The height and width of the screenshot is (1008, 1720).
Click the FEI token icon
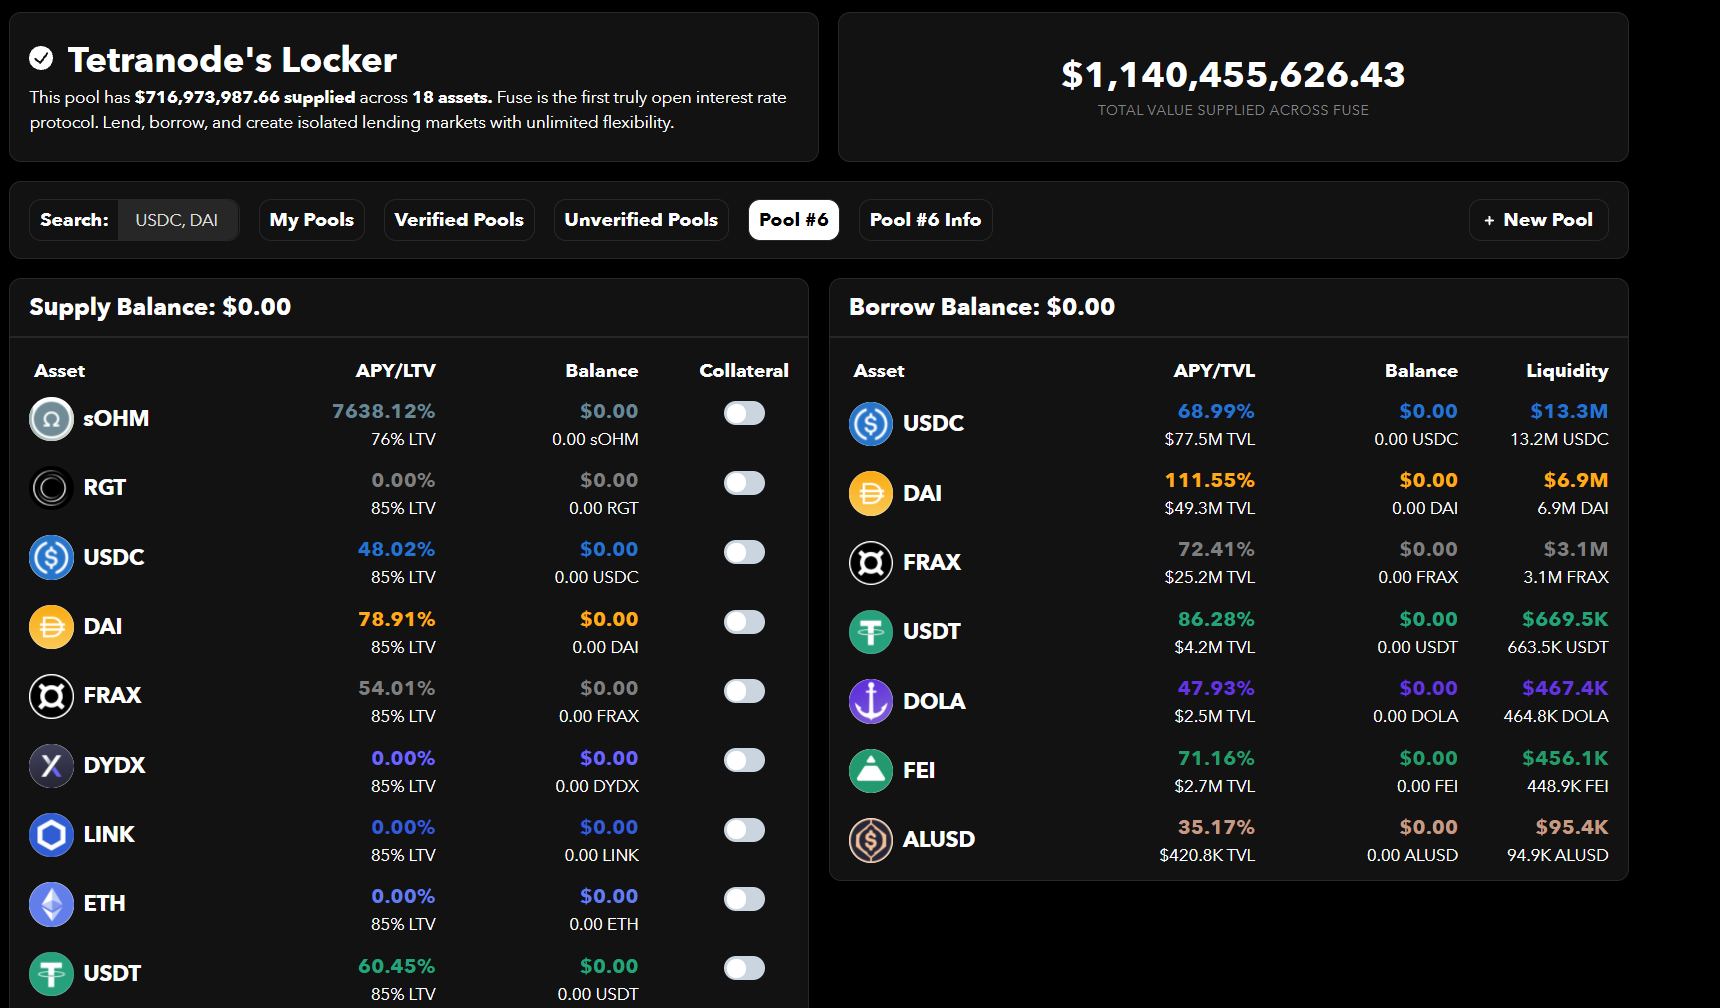[x=871, y=771]
